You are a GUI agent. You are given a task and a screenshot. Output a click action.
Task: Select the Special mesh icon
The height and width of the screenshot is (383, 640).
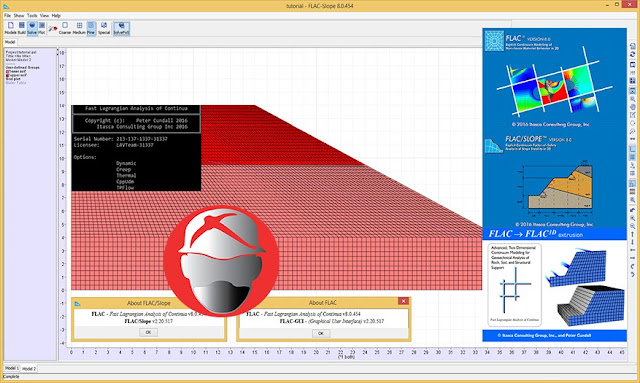point(104,28)
